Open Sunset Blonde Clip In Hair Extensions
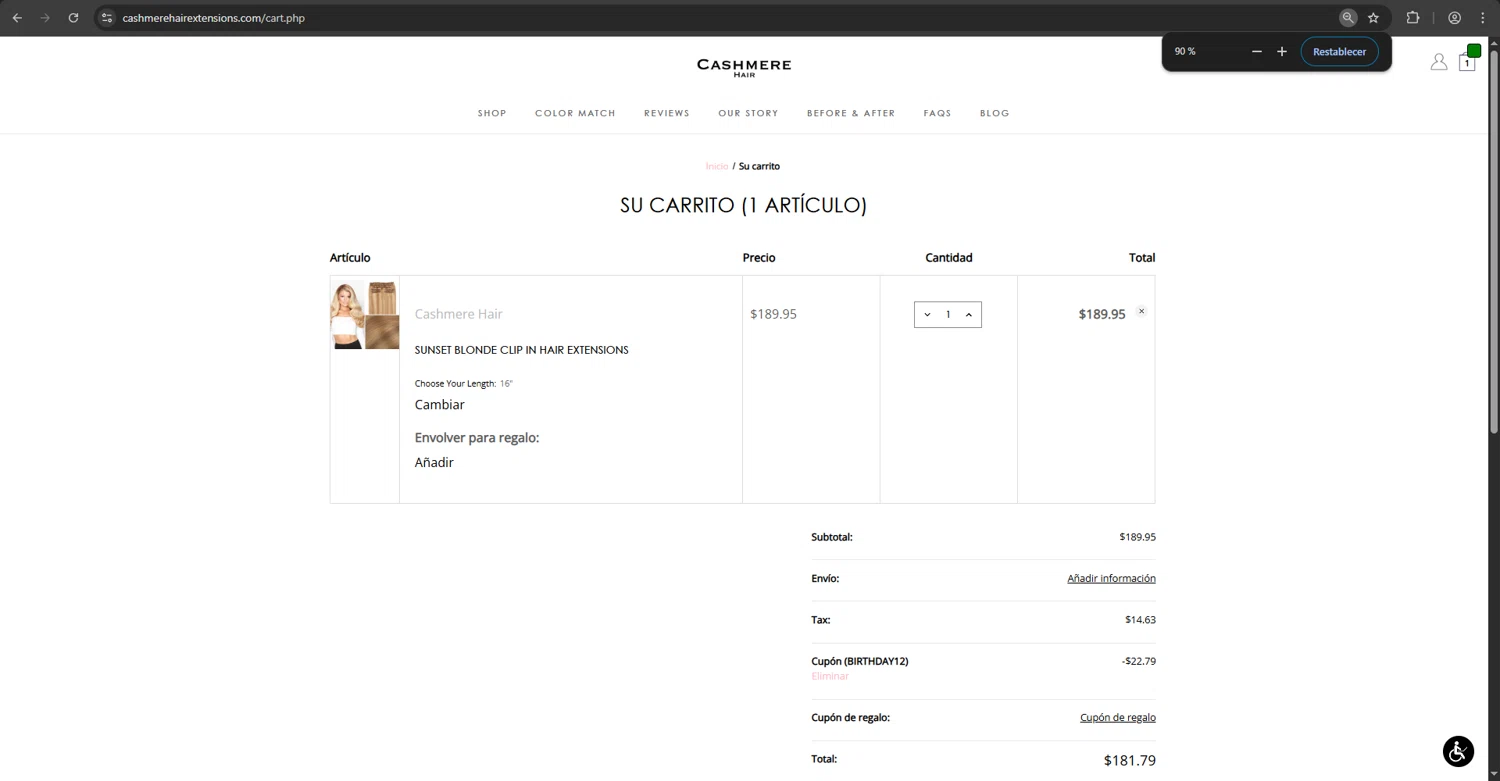Screen dimensions: 1500x781 click(x=521, y=350)
